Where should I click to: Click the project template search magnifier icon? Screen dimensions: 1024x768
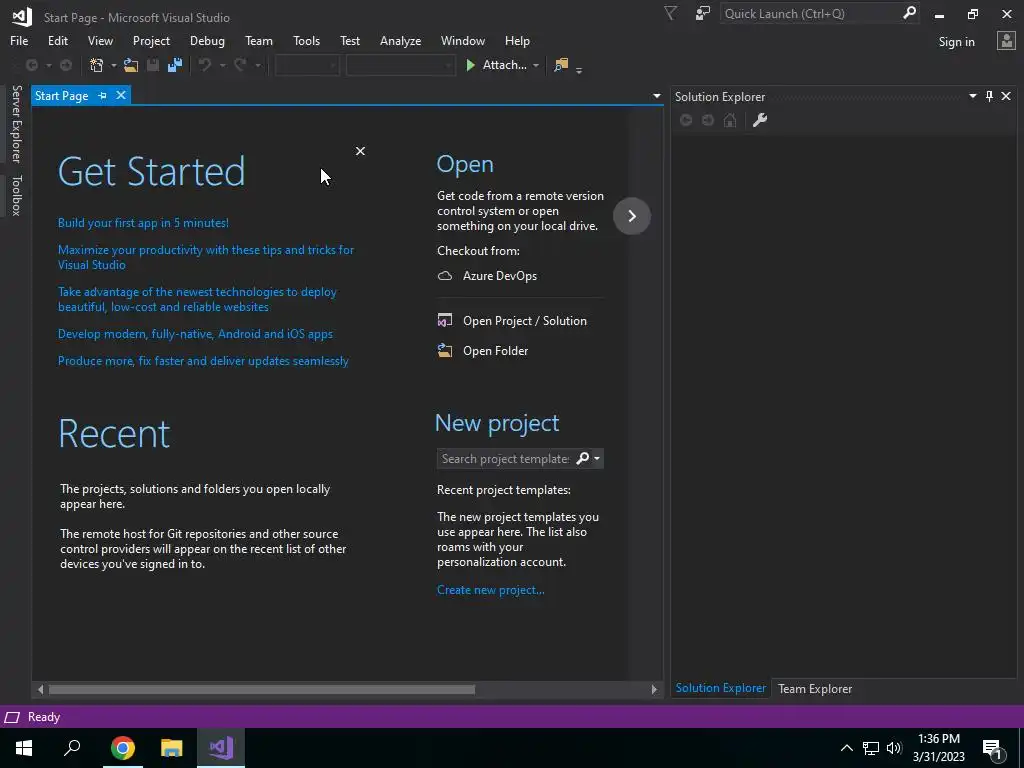(583, 458)
